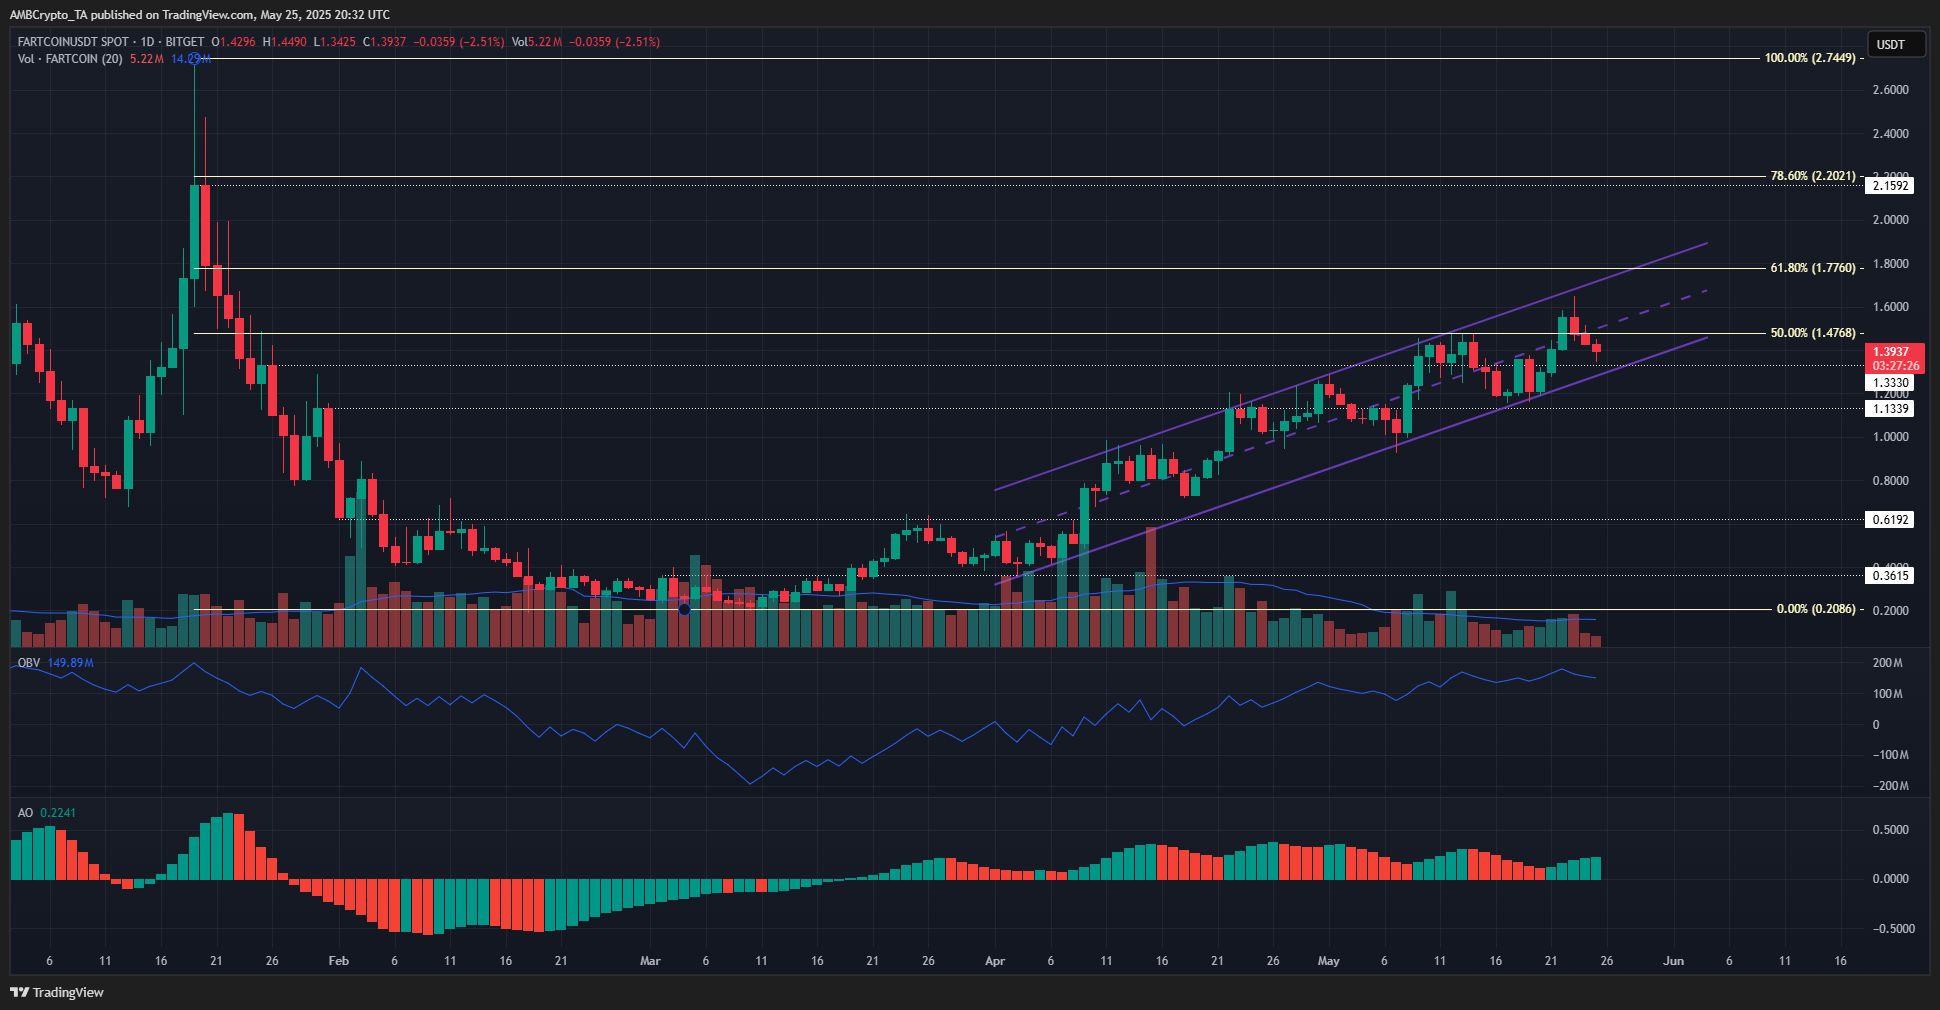Click the 0.6192 price level tag
Screen dimensions: 1940x1010
pyautogui.click(x=1890, y=520)
